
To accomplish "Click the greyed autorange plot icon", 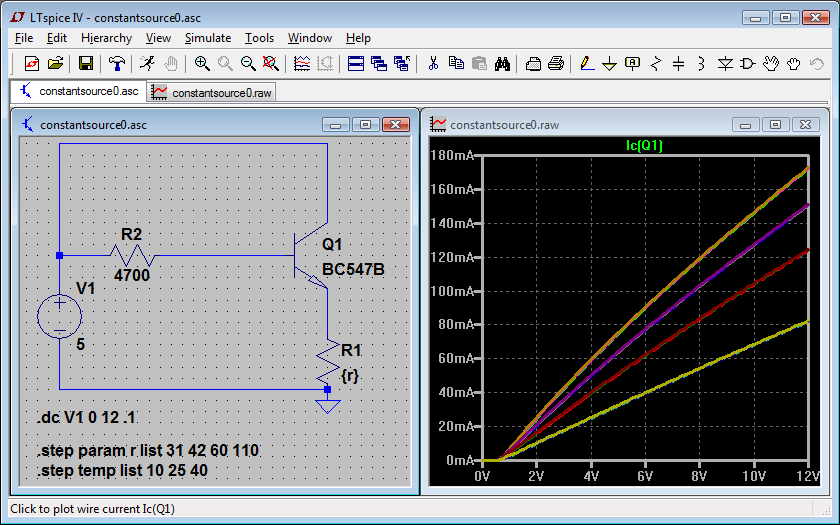I will coord(325,64).
